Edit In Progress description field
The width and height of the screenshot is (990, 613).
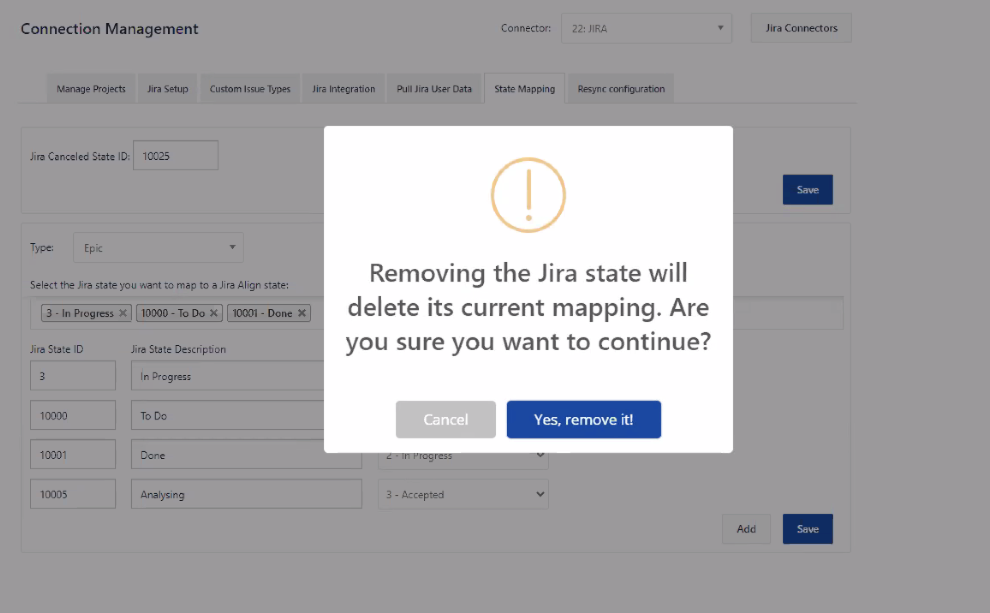(246, 376)
